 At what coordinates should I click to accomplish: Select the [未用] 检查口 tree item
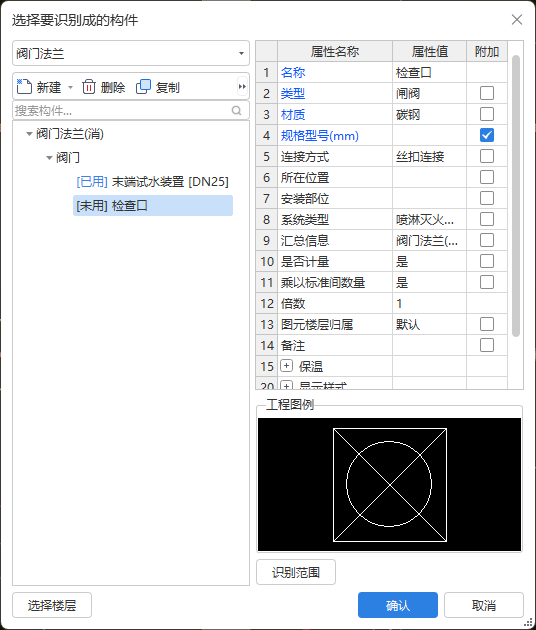(153, 206)
